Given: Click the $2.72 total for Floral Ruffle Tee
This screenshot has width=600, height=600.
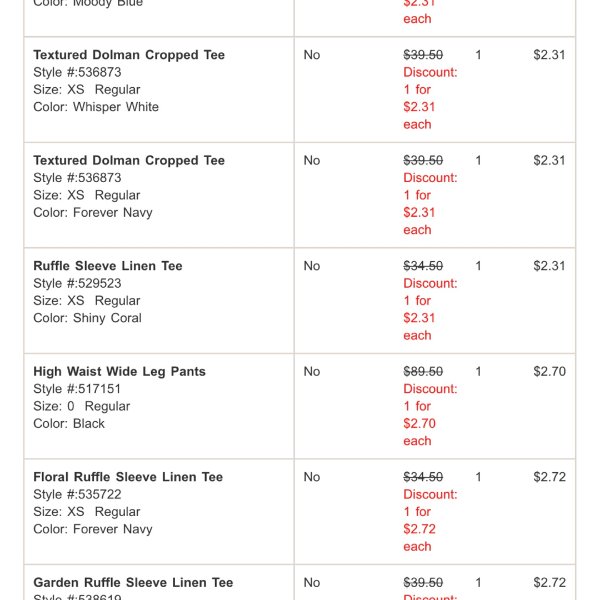Looking at the screenshot, I should [549, 477].
